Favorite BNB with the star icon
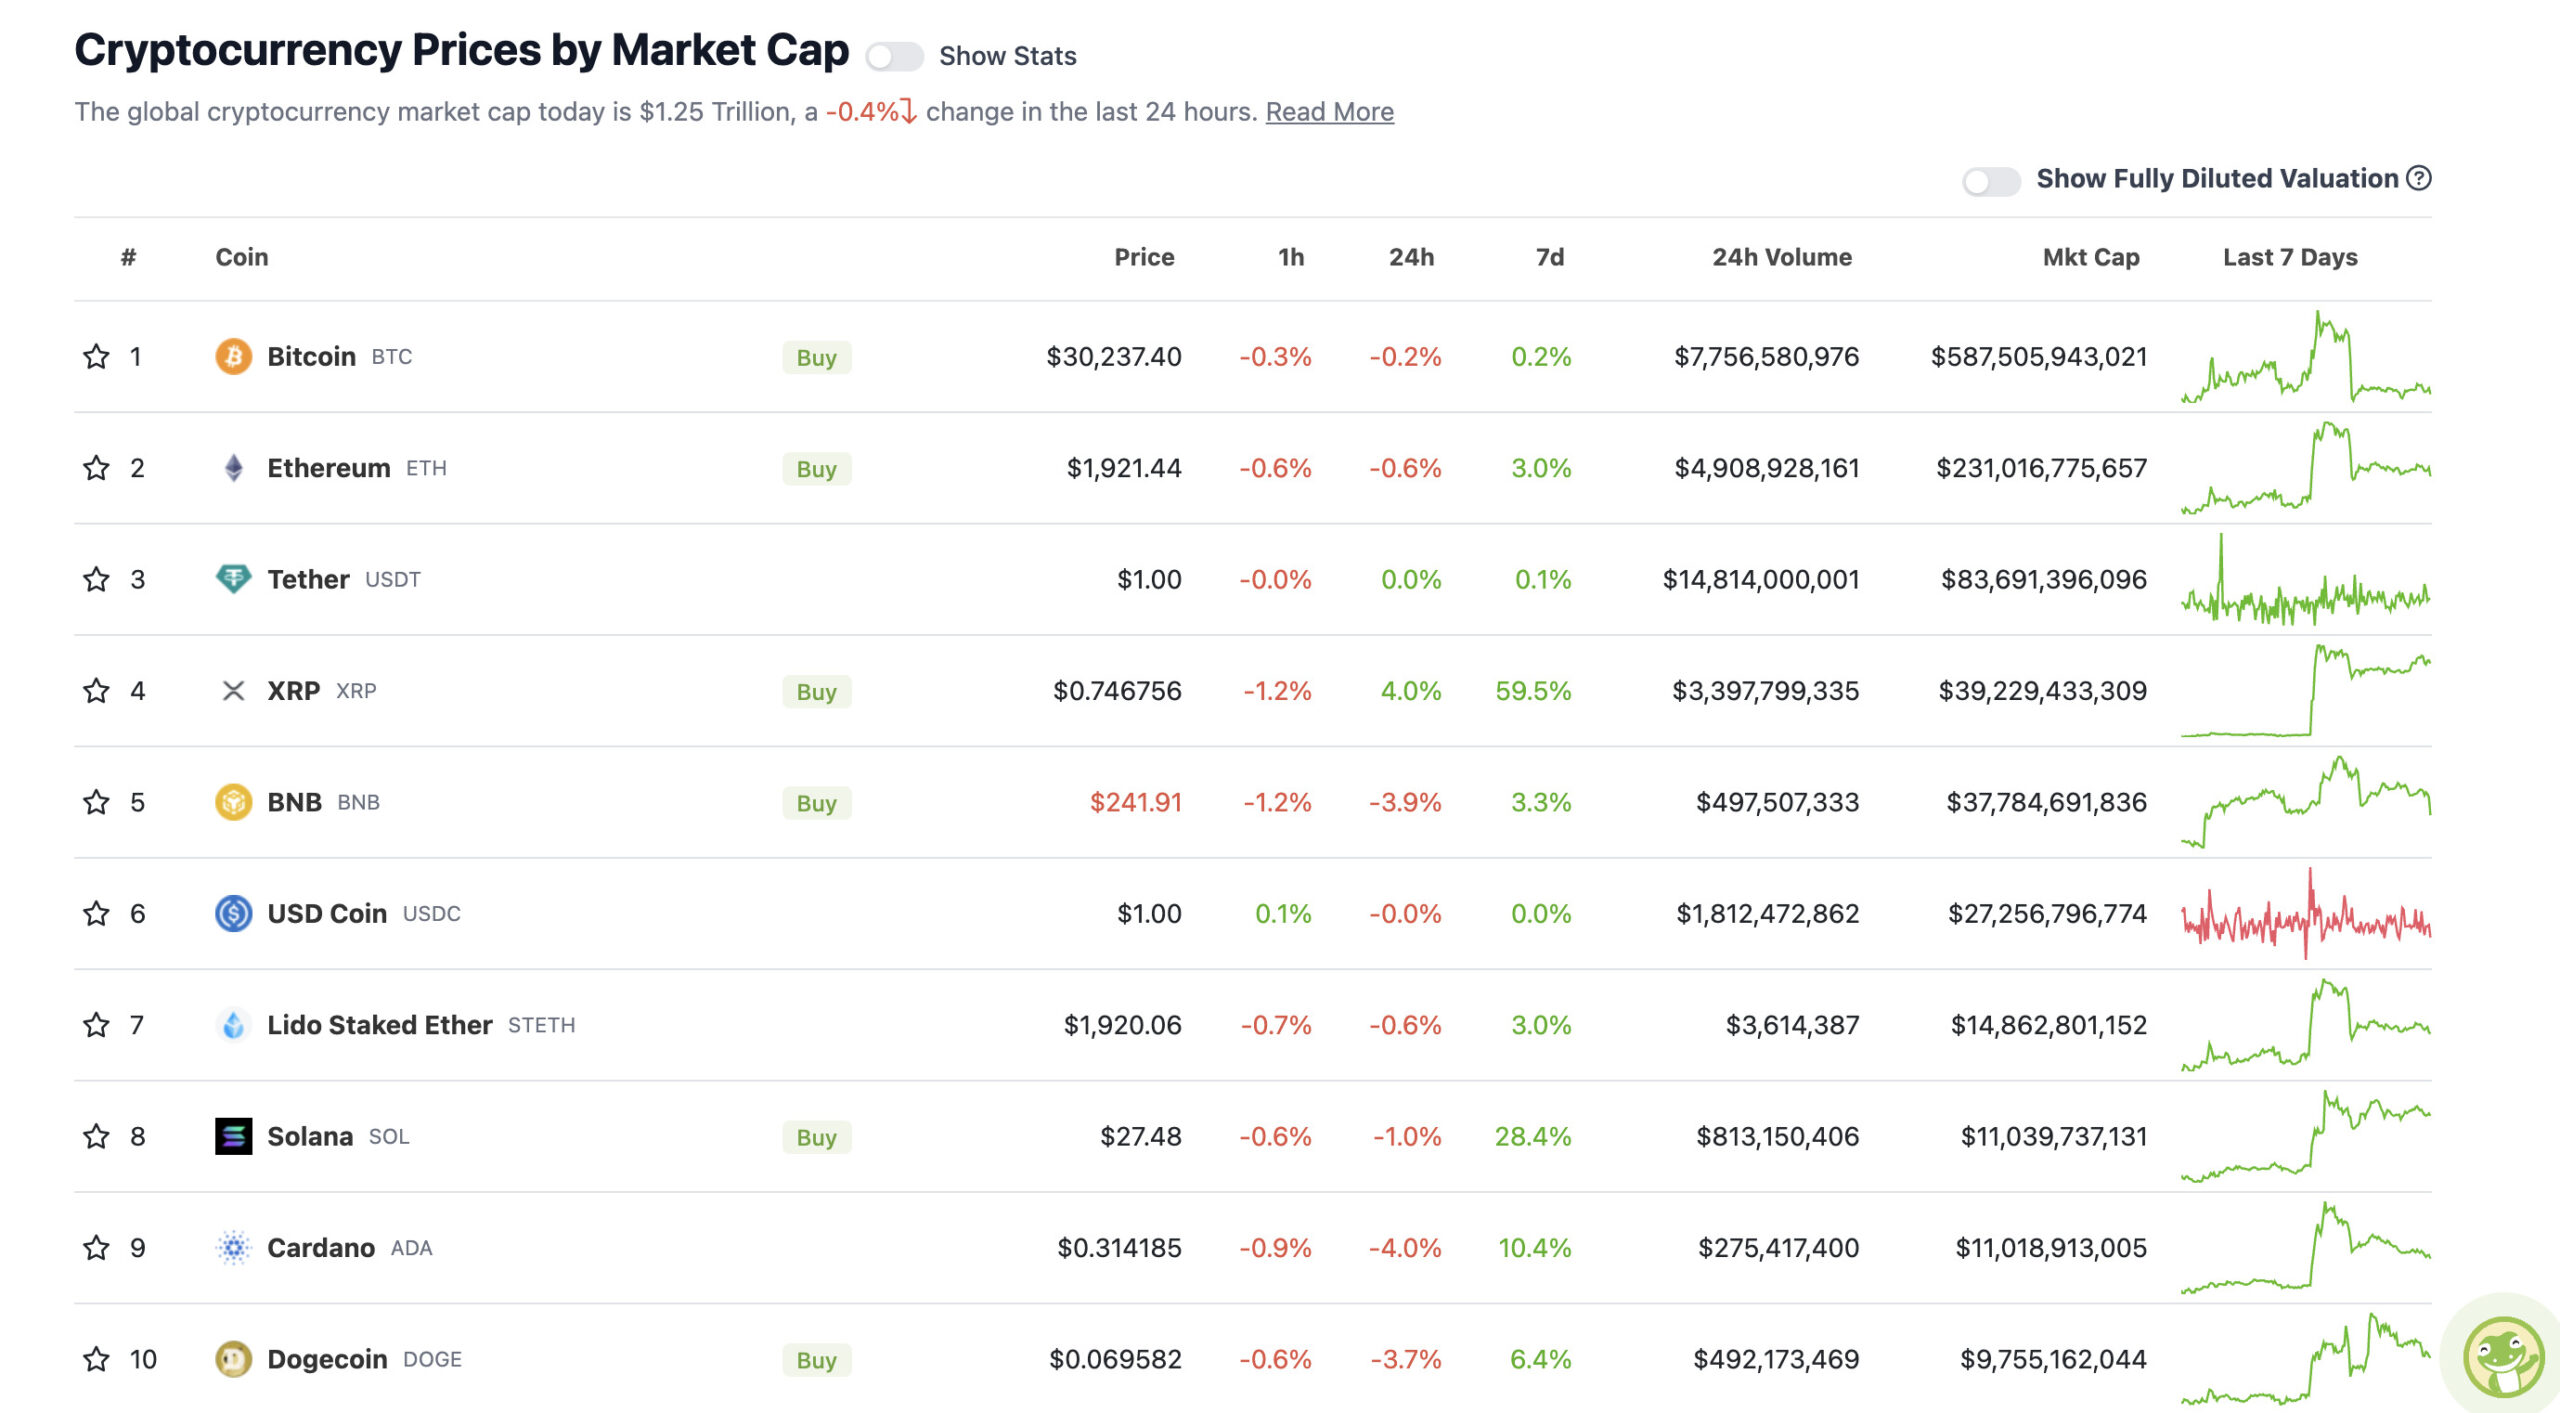 click(x=96, y=802)
